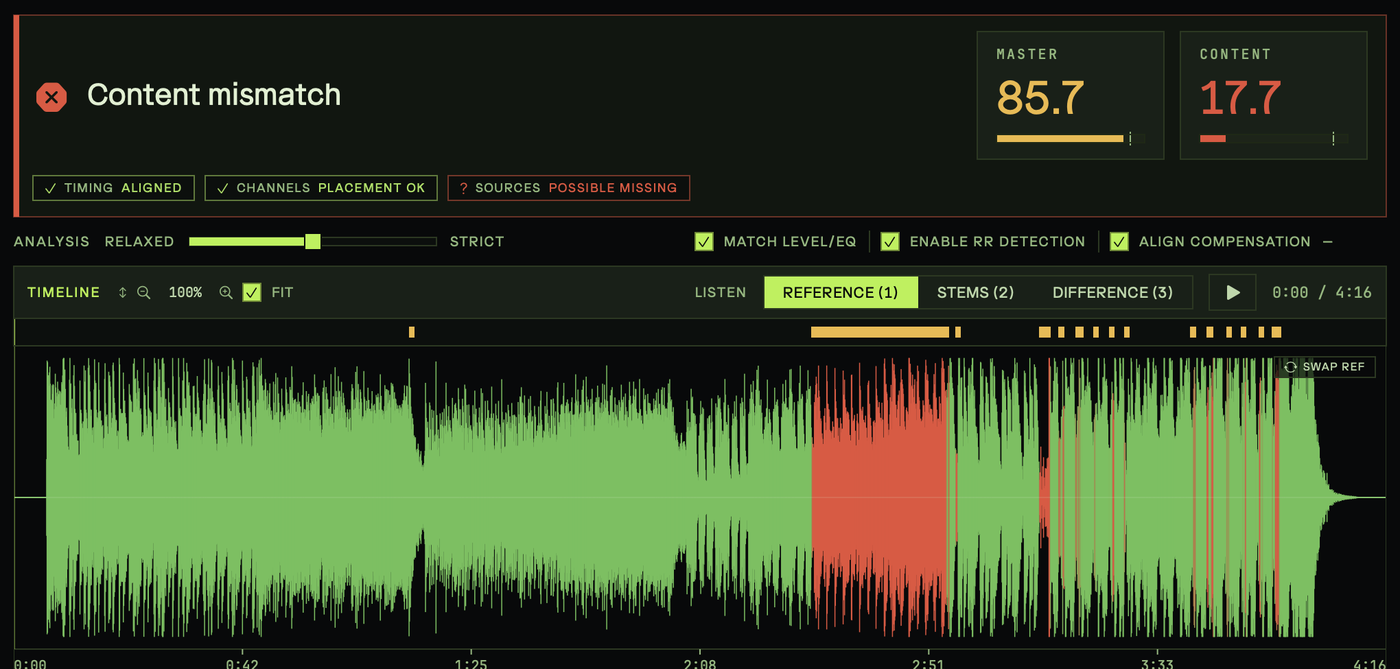Zoom out the timeline with the minus magnifier
The image size is (1400, 669).
pyautogui.click(x=144, y=293)
